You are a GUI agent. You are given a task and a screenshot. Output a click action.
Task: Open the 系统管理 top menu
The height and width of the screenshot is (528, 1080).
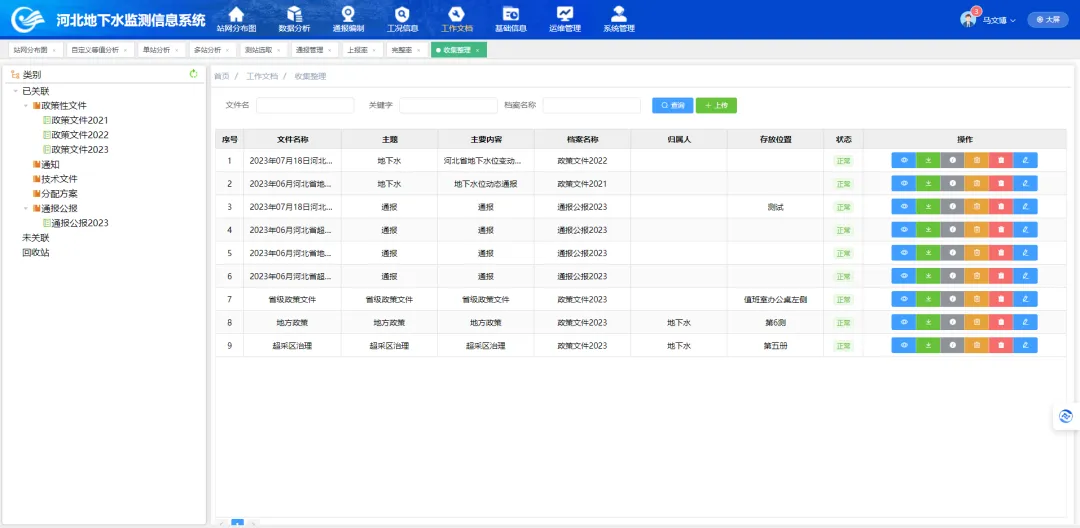(x=619, y=18)
